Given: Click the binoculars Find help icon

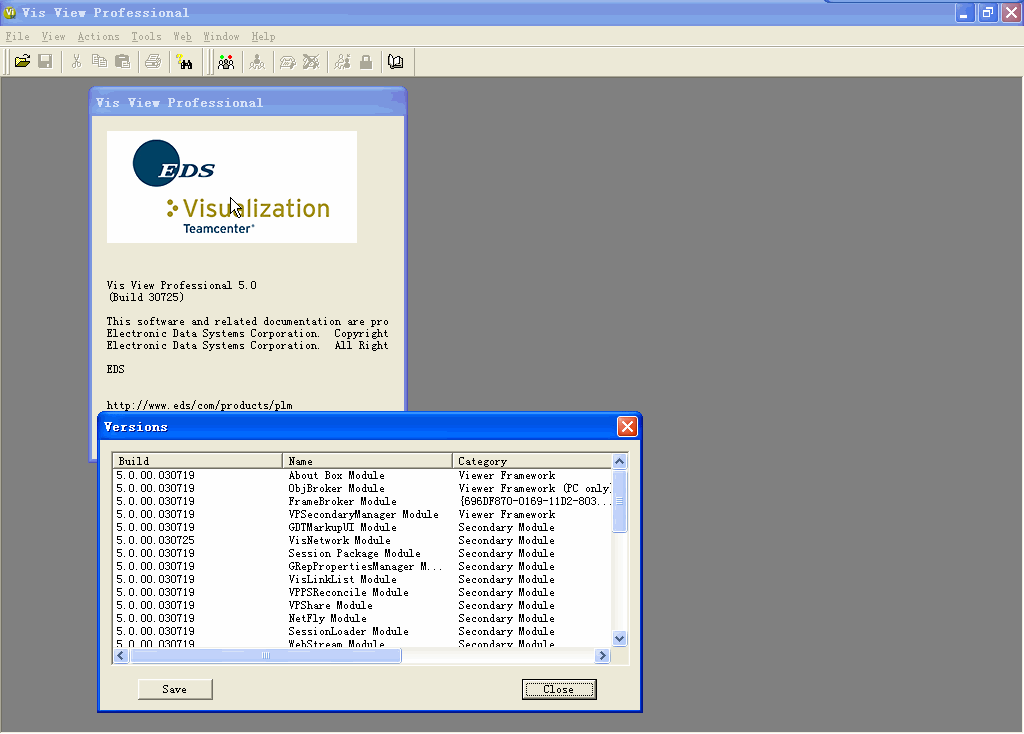Looking at the screenshot, I should (x=185, y=62).
